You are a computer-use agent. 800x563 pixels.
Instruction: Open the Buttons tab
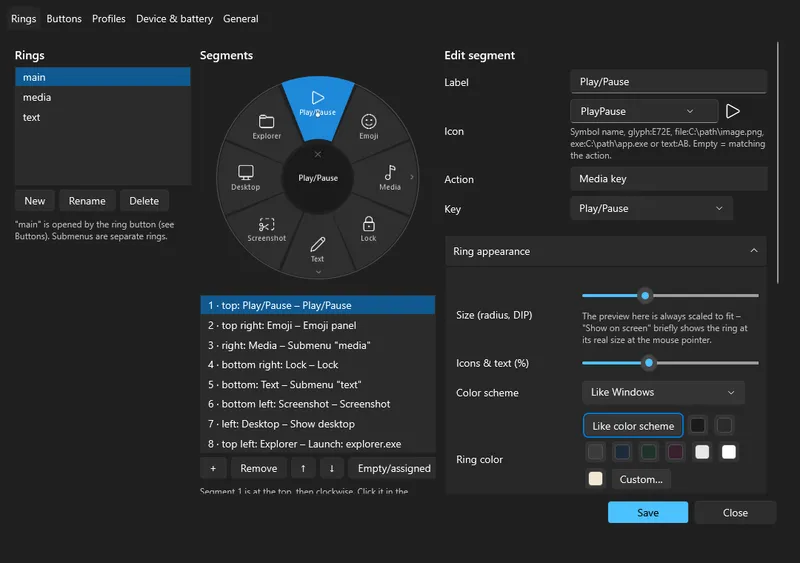pyautogui.click(x=64, y=19)
